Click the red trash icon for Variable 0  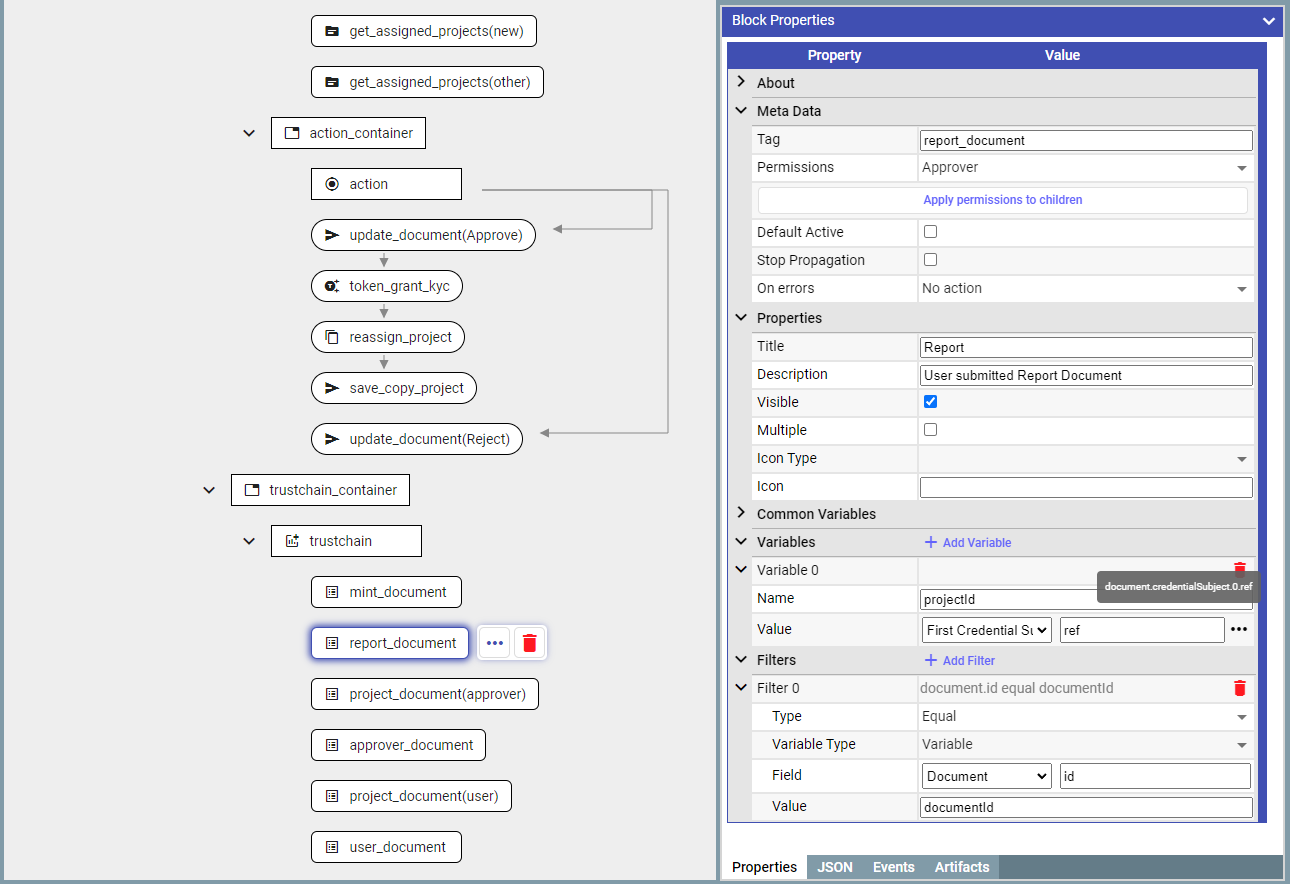1240,568
